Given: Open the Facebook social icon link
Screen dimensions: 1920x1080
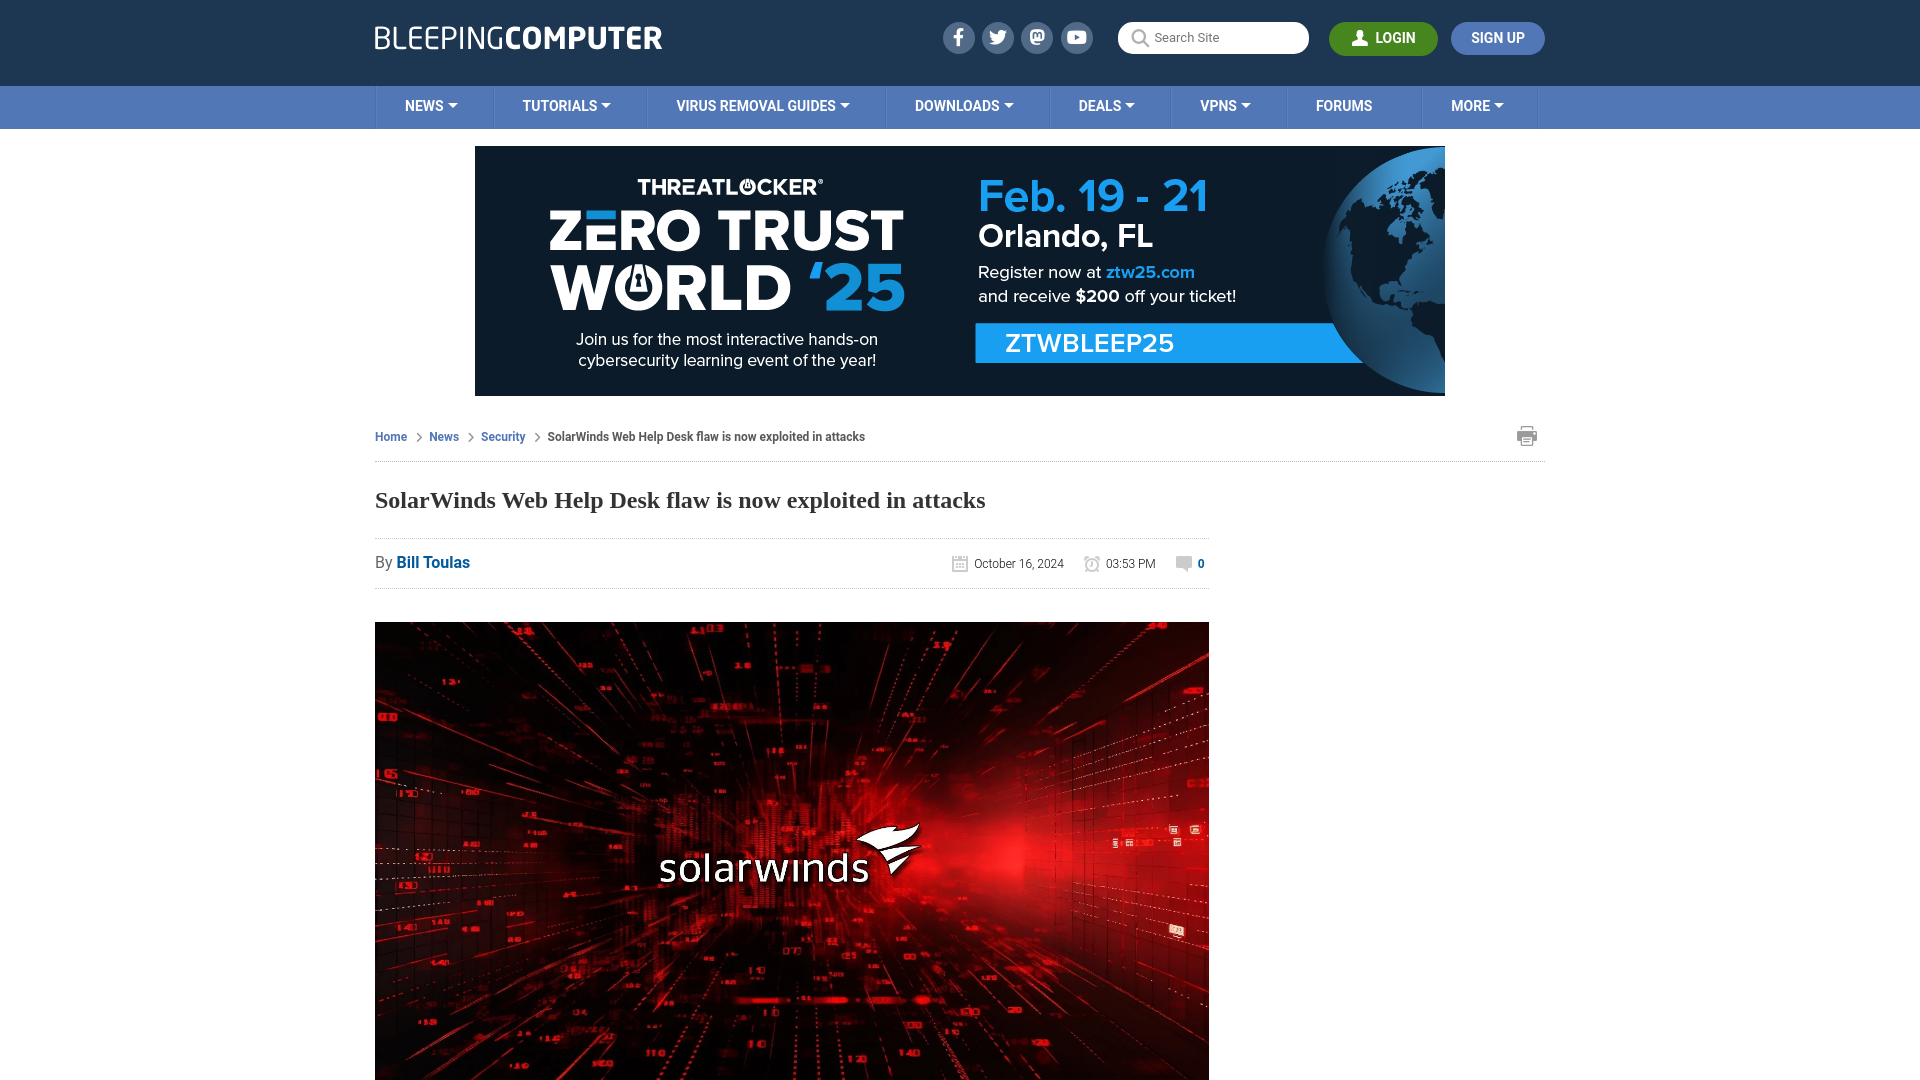Looking at the screenshot, I should 959,37.
